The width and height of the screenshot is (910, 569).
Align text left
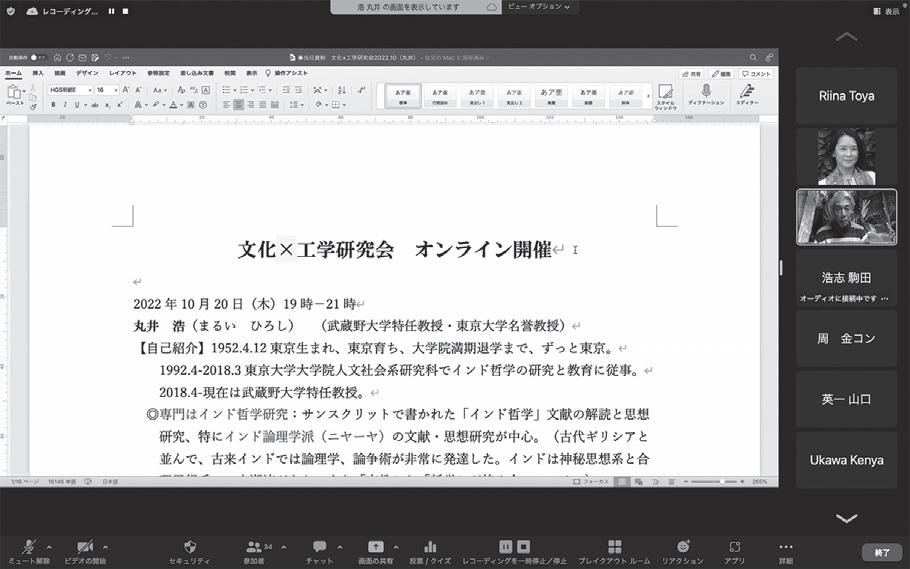(x=226, y=105)
